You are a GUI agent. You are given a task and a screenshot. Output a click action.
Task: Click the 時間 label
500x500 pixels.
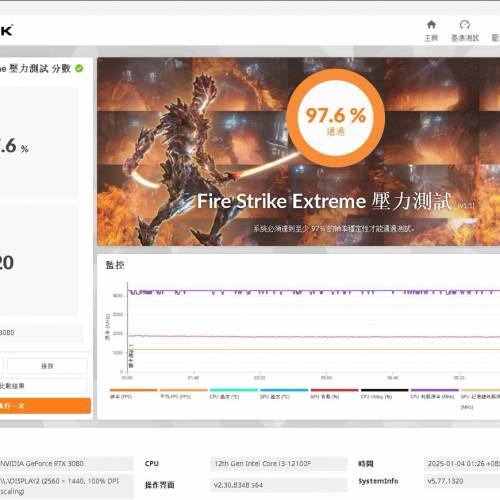[x=366, y=463]
